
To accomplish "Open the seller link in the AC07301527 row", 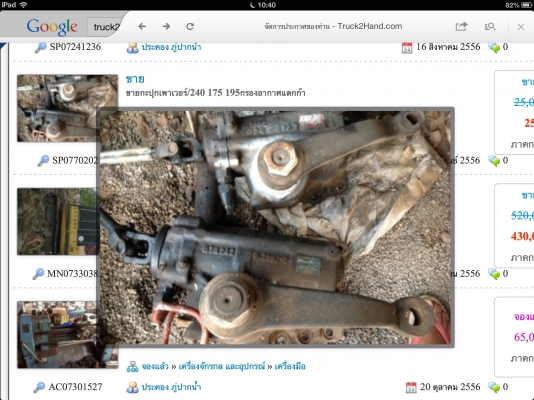I will click(171, 387).
